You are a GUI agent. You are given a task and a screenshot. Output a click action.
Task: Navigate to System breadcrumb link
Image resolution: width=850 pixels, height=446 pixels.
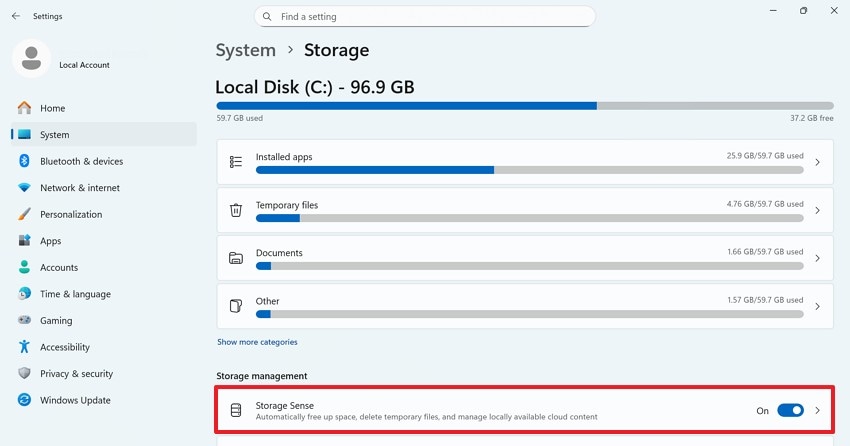[245, 50]
